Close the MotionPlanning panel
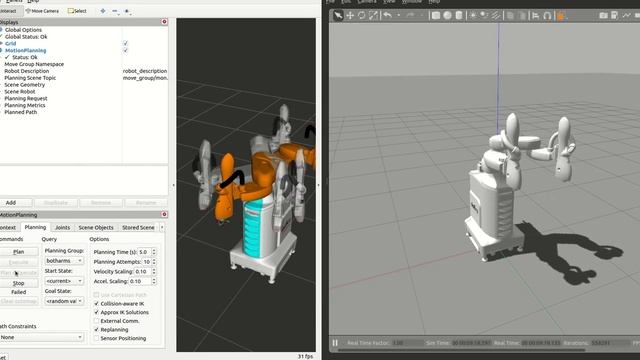Screen dimensions: 640x360 (164, 214)
